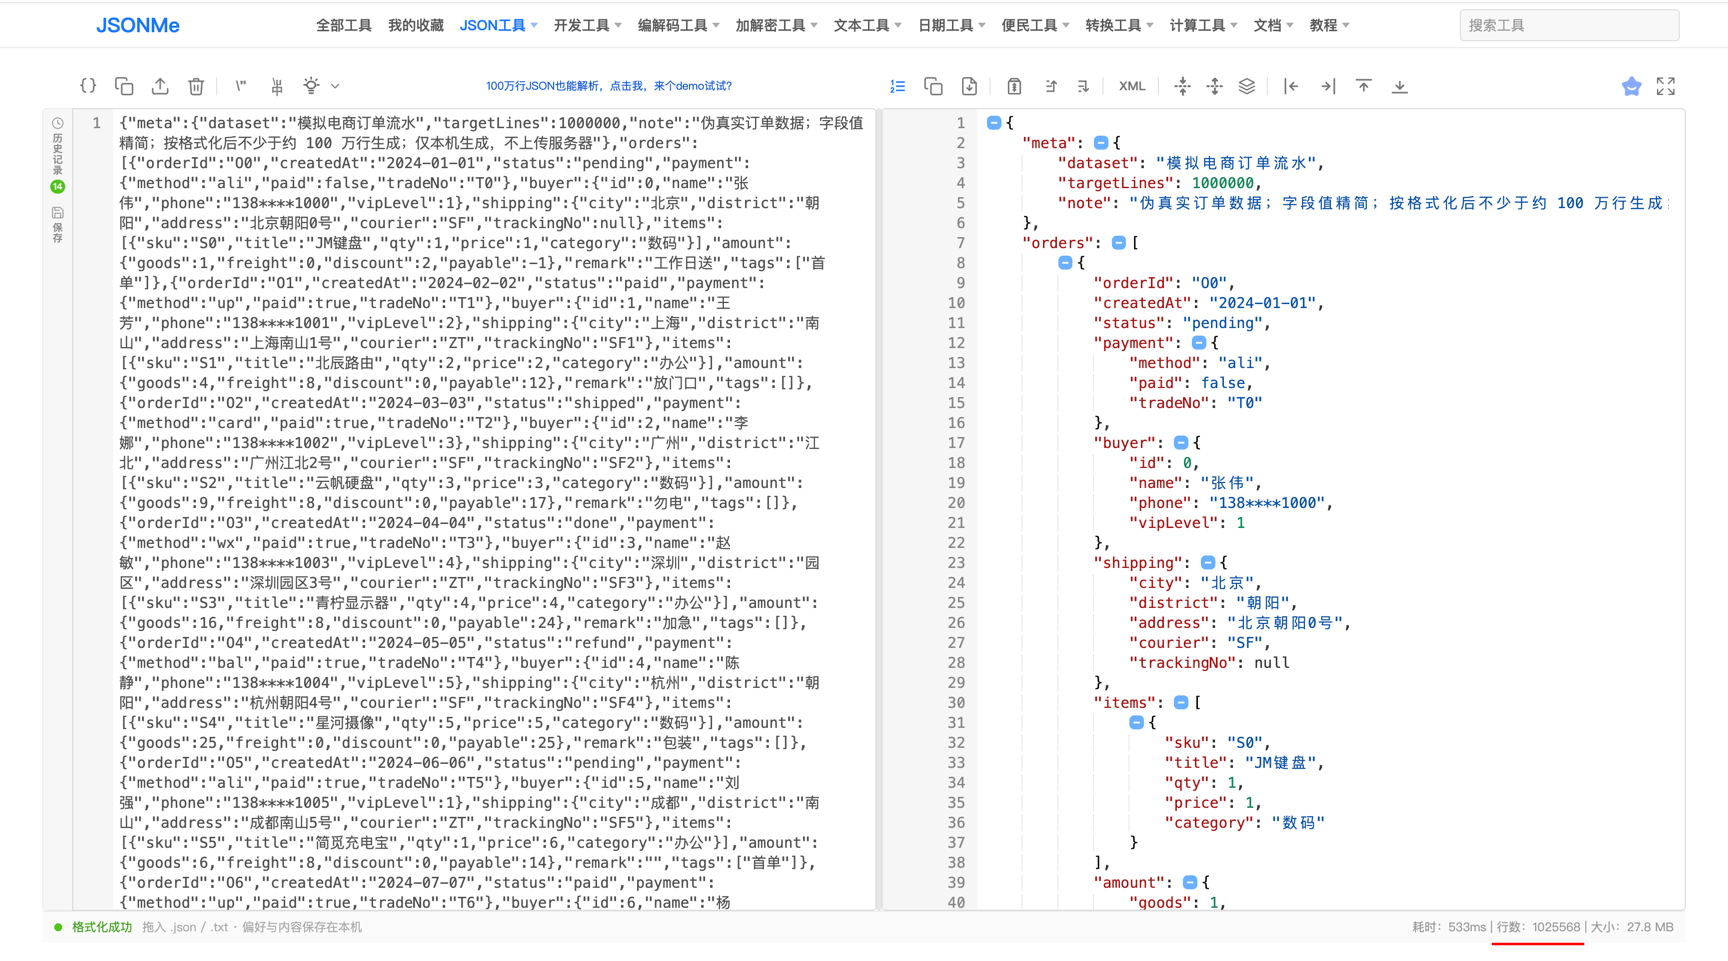Enter fullscreen mode with the expand icon

pos(1666,86)
